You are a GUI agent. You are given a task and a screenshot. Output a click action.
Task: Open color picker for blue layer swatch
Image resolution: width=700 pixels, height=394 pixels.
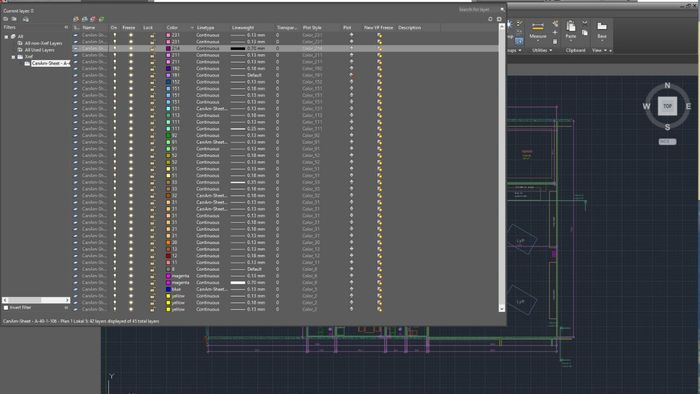[x=168, y=289]
